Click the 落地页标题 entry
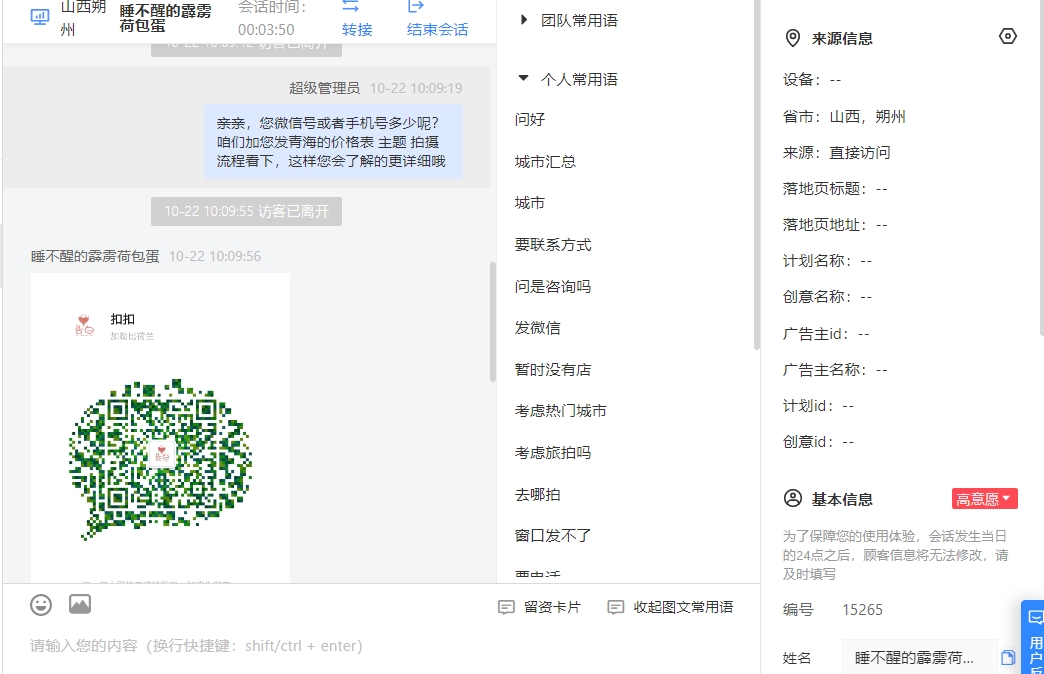This screenshot has height=674, width=1044. (x=835, y=188)
